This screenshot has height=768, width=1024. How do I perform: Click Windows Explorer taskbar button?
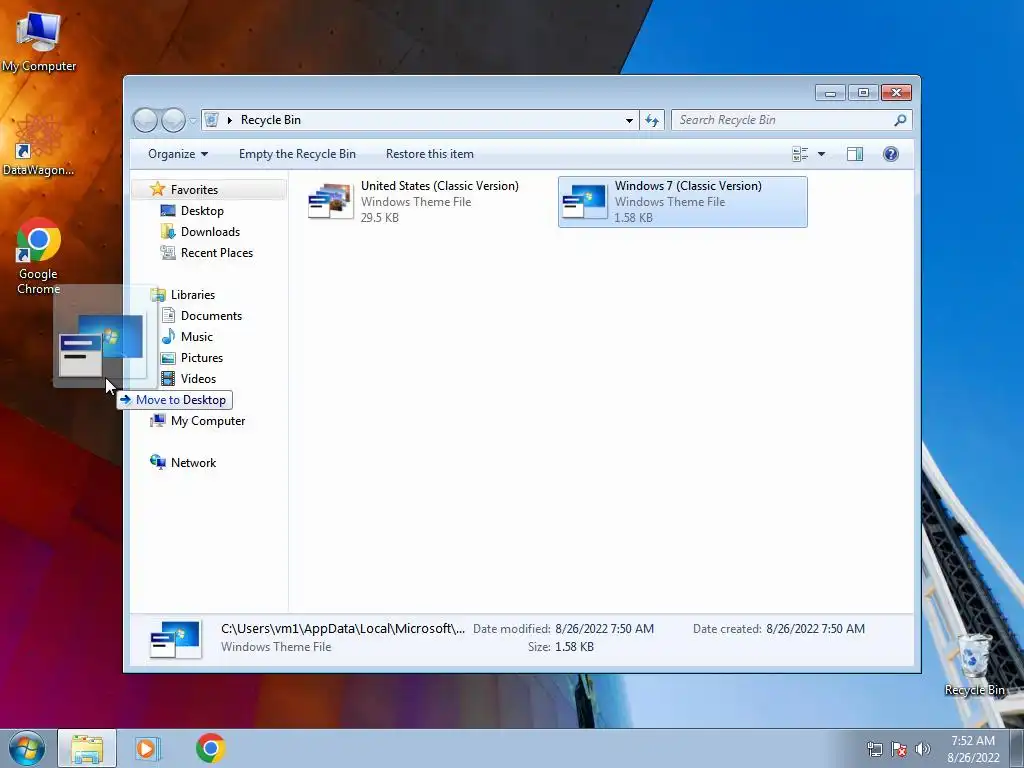tap(87, 748)
